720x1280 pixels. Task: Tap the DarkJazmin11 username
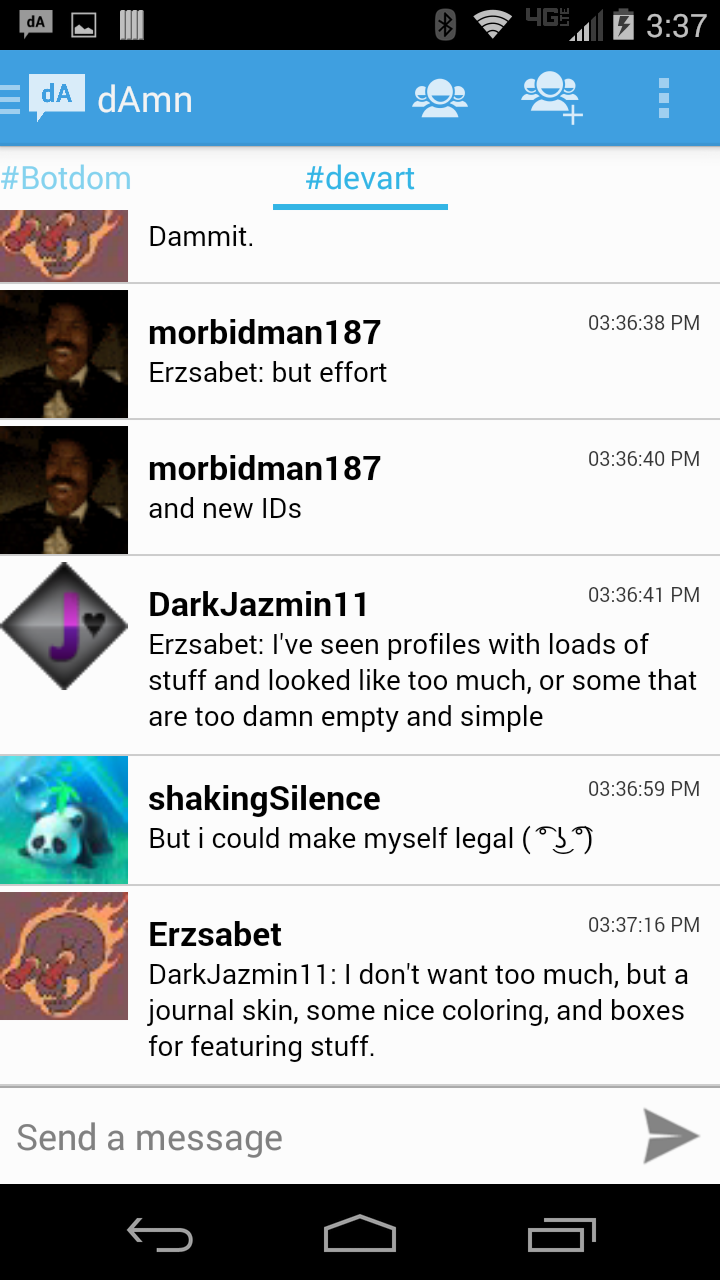click(x=258, y=604)
